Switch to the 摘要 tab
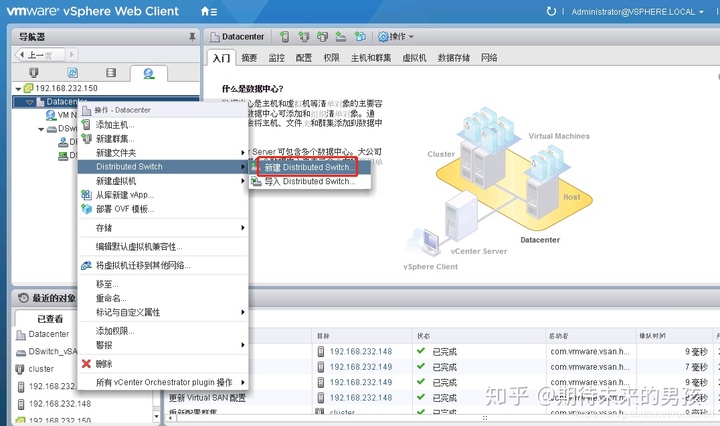The width and height of the screenshot is (720, 426). click(249, 58)
